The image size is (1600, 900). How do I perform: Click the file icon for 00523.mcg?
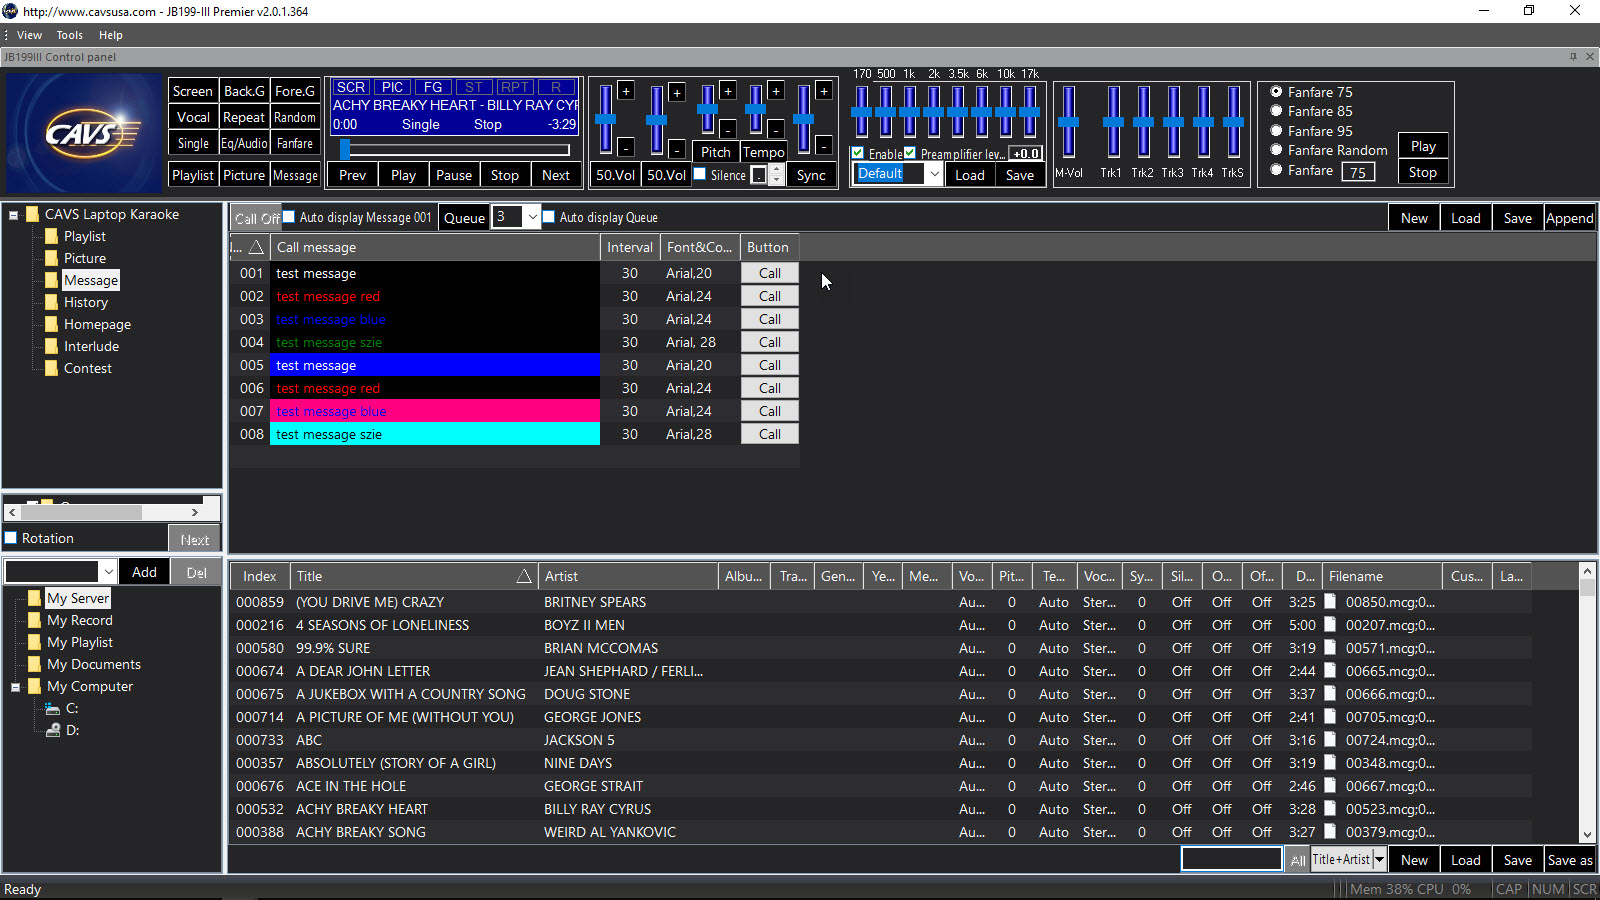click(x=1330, y=808)
